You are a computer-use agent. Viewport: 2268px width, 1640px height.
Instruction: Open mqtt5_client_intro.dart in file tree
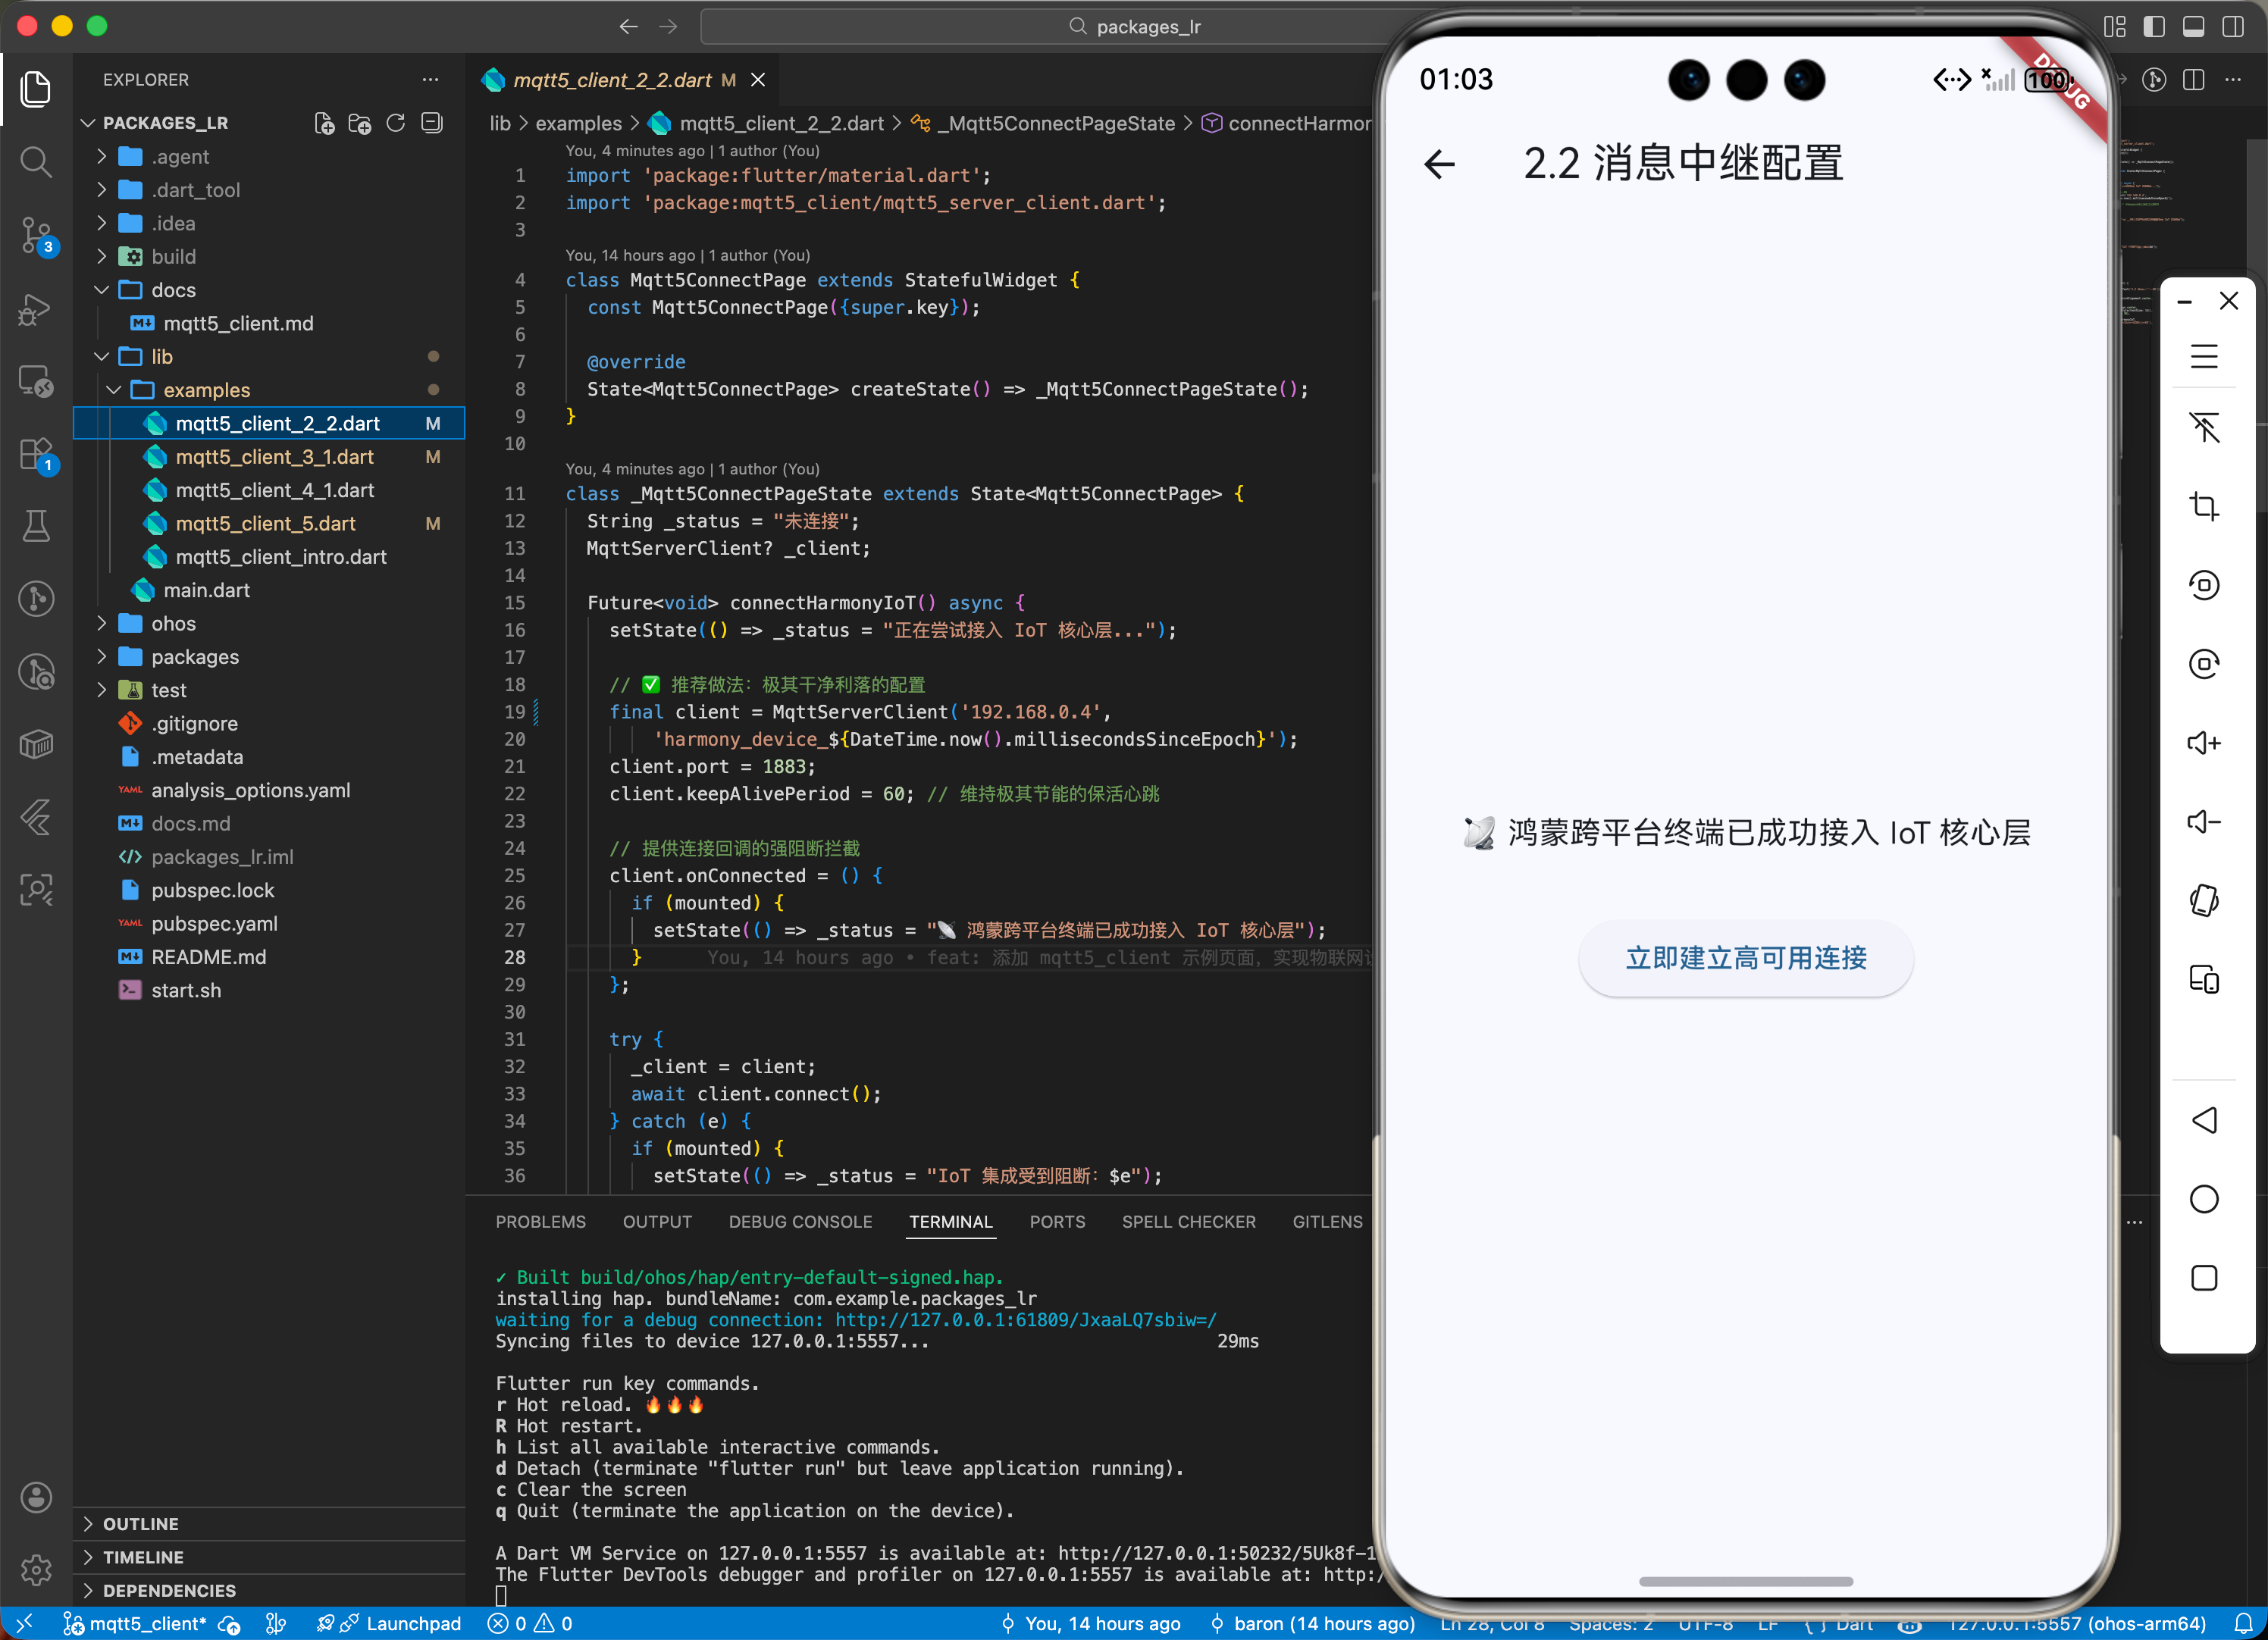click(x=280, y=557)
